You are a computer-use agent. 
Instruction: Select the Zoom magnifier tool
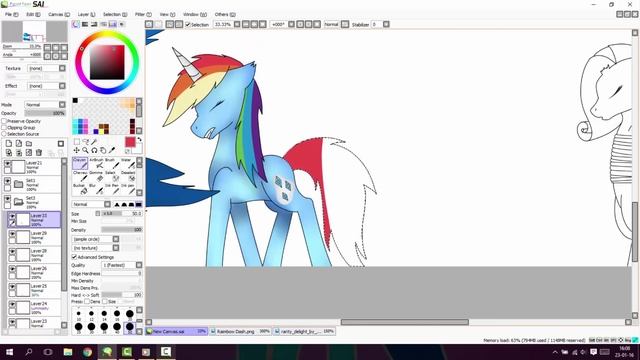pyautogui.click(x=85, y=150)
